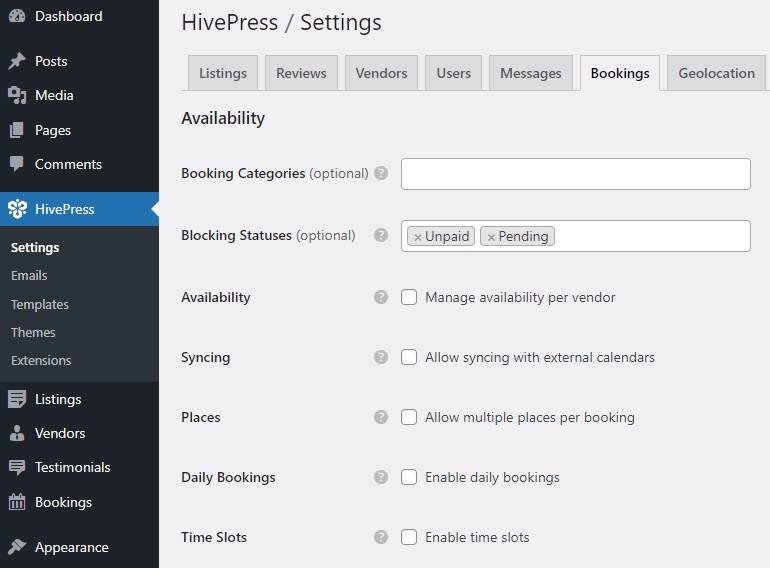The width and height of the screenshot is (770, 568).
Task: Switch to the Listings settings tab
Action: point(223,73)
